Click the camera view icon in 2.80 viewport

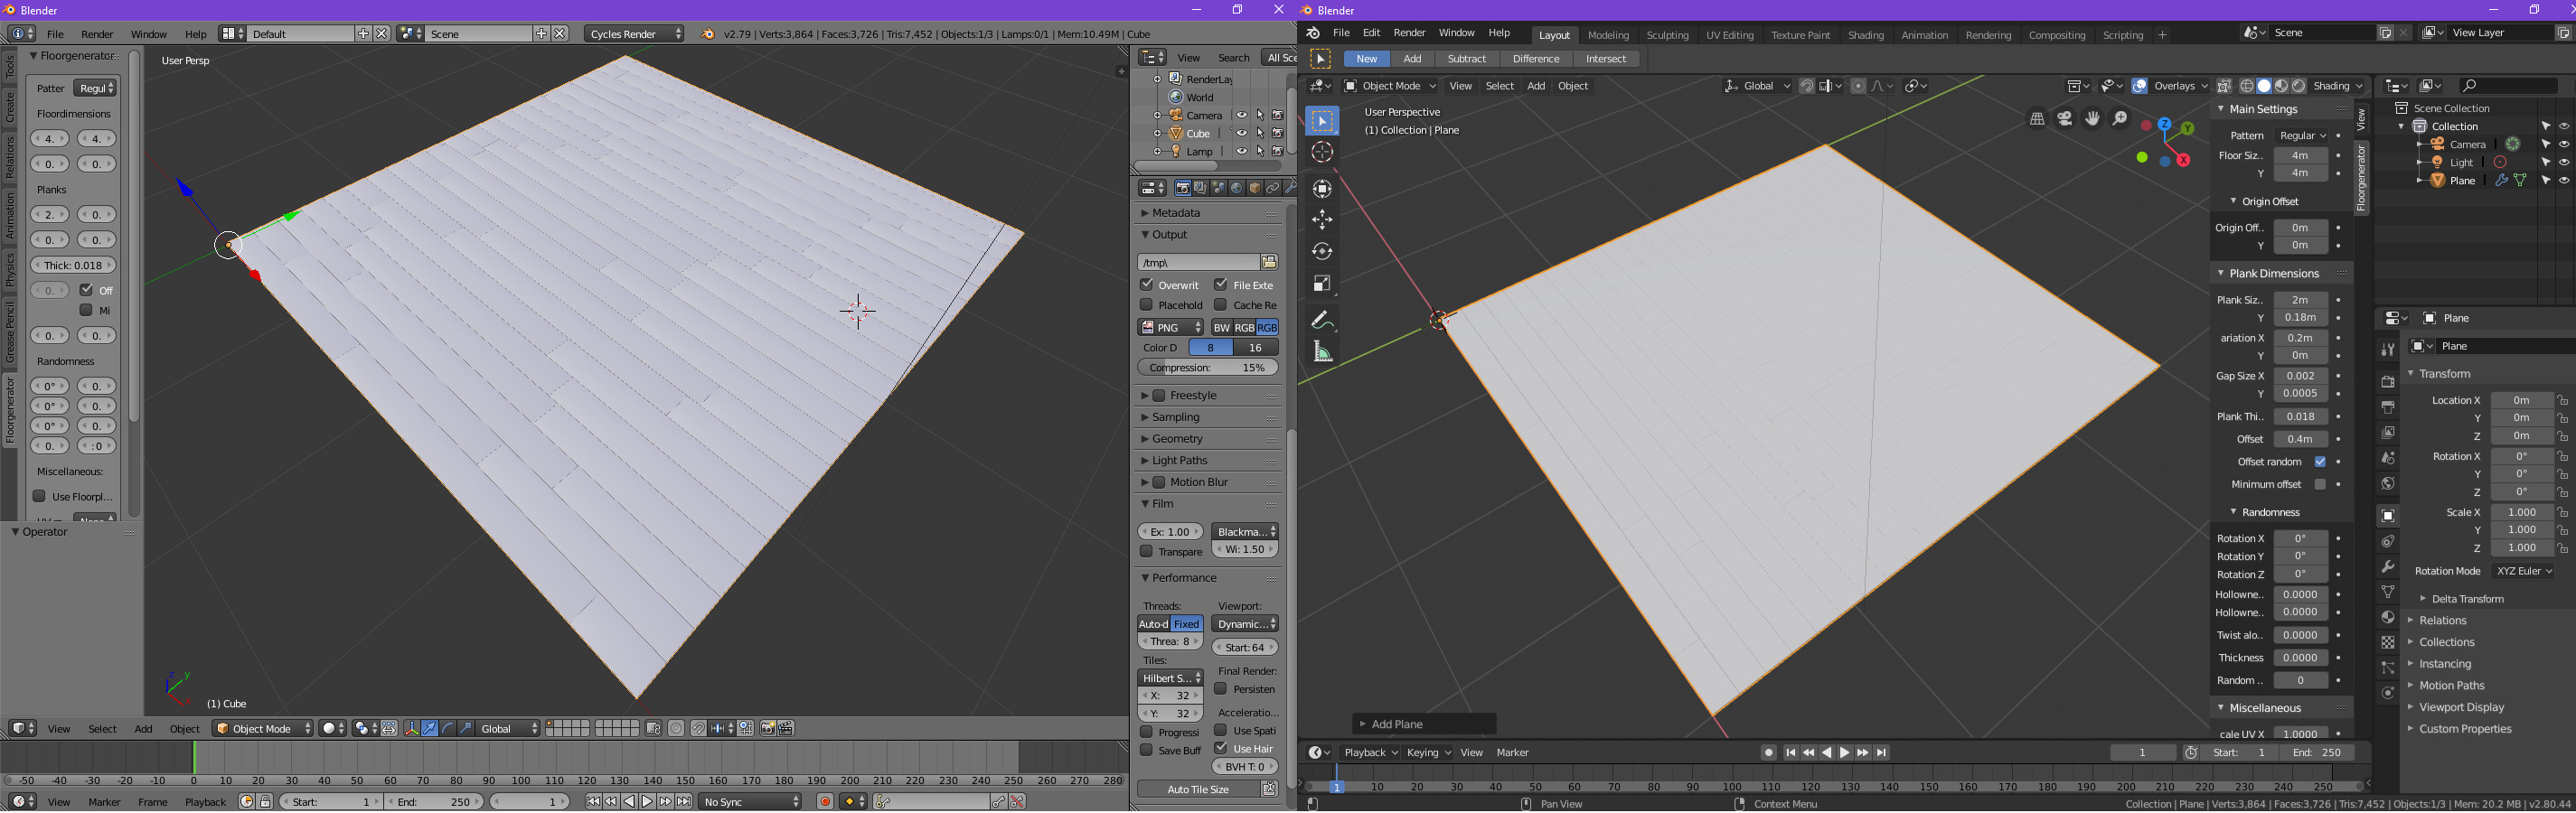[2065, 119]
